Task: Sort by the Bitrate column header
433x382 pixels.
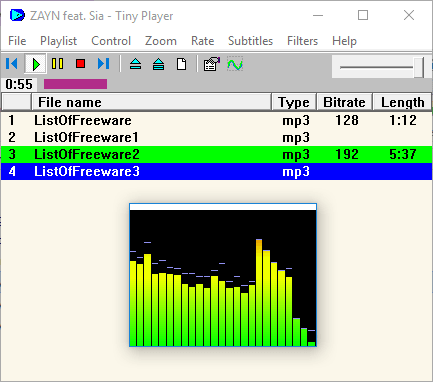Action: [x=344, y=102]
